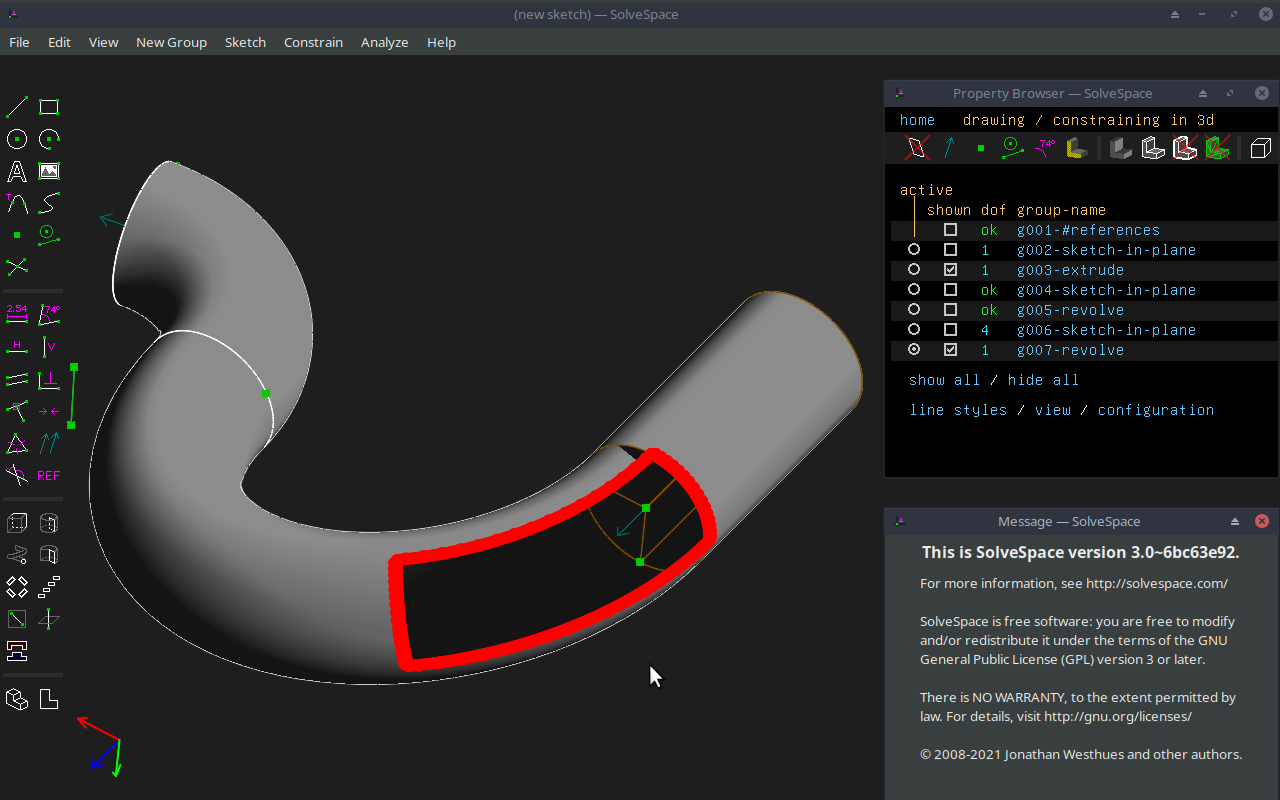Apply the distance dimension constraint tool
Screen dimensions: 1280x800
(16, 313)
